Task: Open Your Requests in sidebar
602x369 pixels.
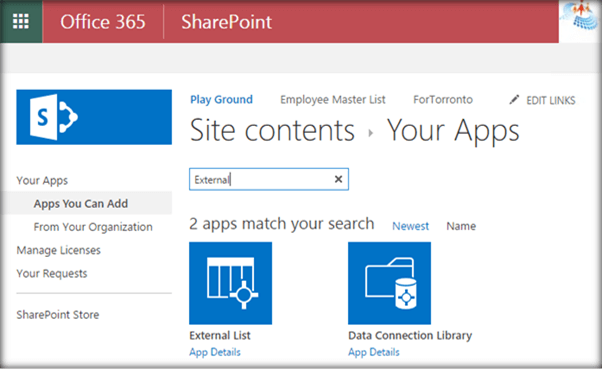Action: click(x=52, y=273)
